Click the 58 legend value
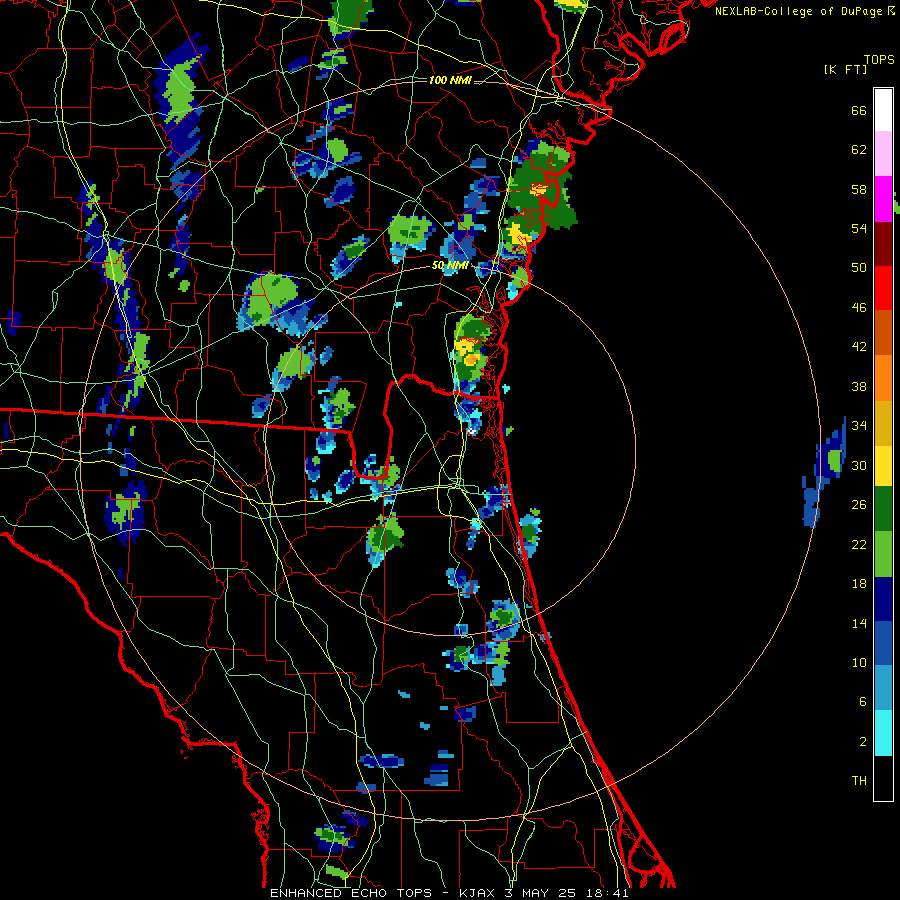 pos(859,189)
